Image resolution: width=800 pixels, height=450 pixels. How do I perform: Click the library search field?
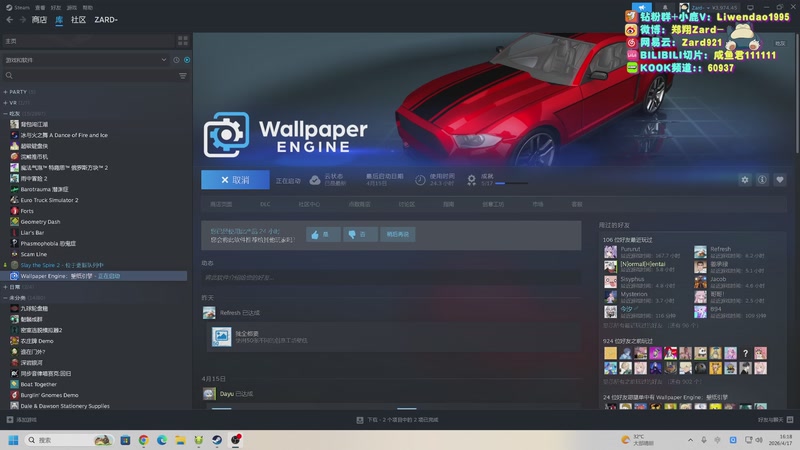point(91,76)
